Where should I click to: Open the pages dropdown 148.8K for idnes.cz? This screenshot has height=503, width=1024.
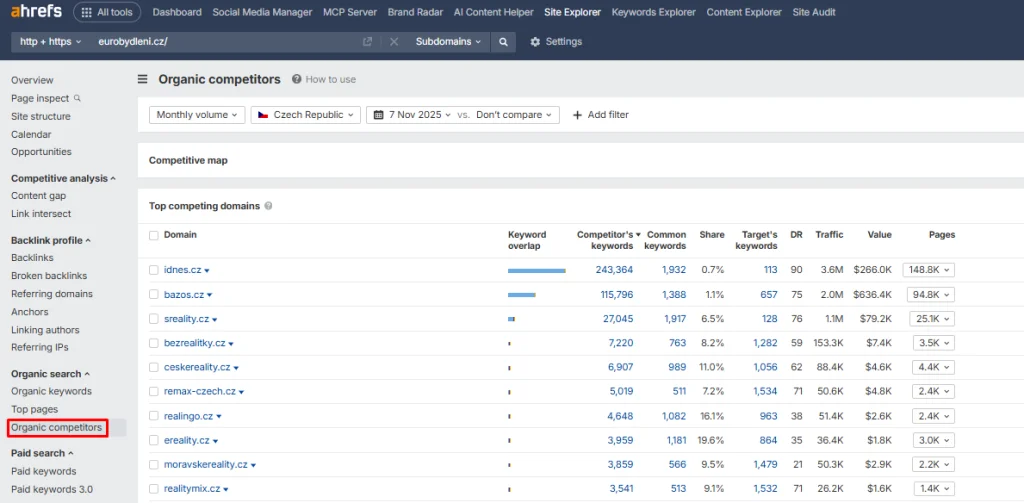[929, 270]
